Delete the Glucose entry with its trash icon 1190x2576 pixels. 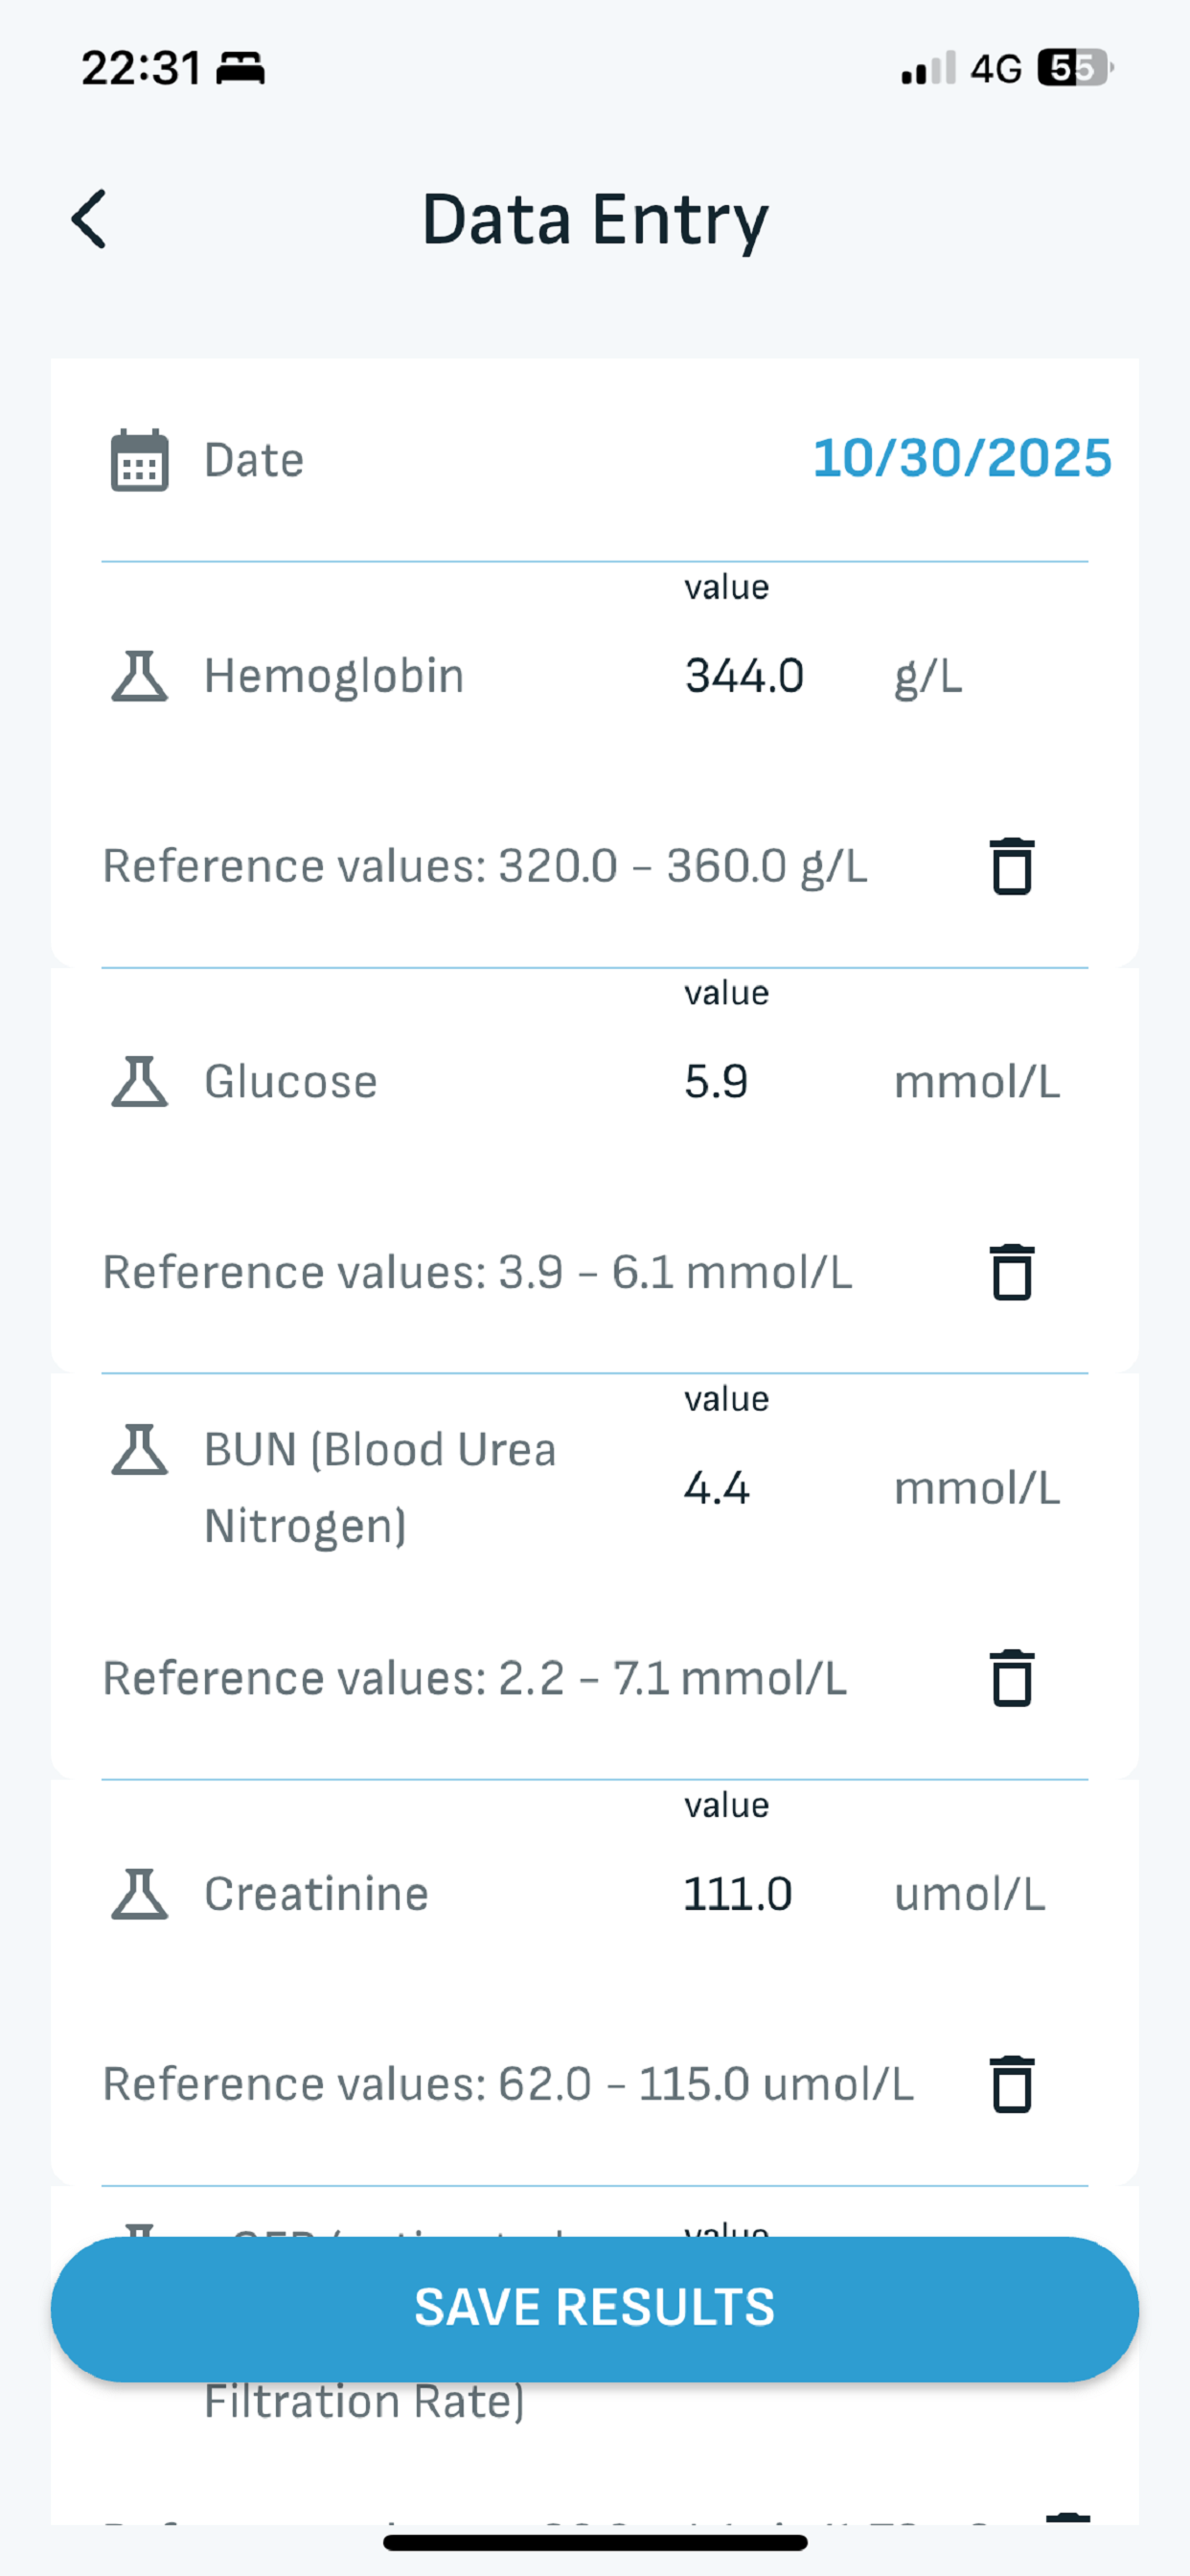tap(1011, 1272)
